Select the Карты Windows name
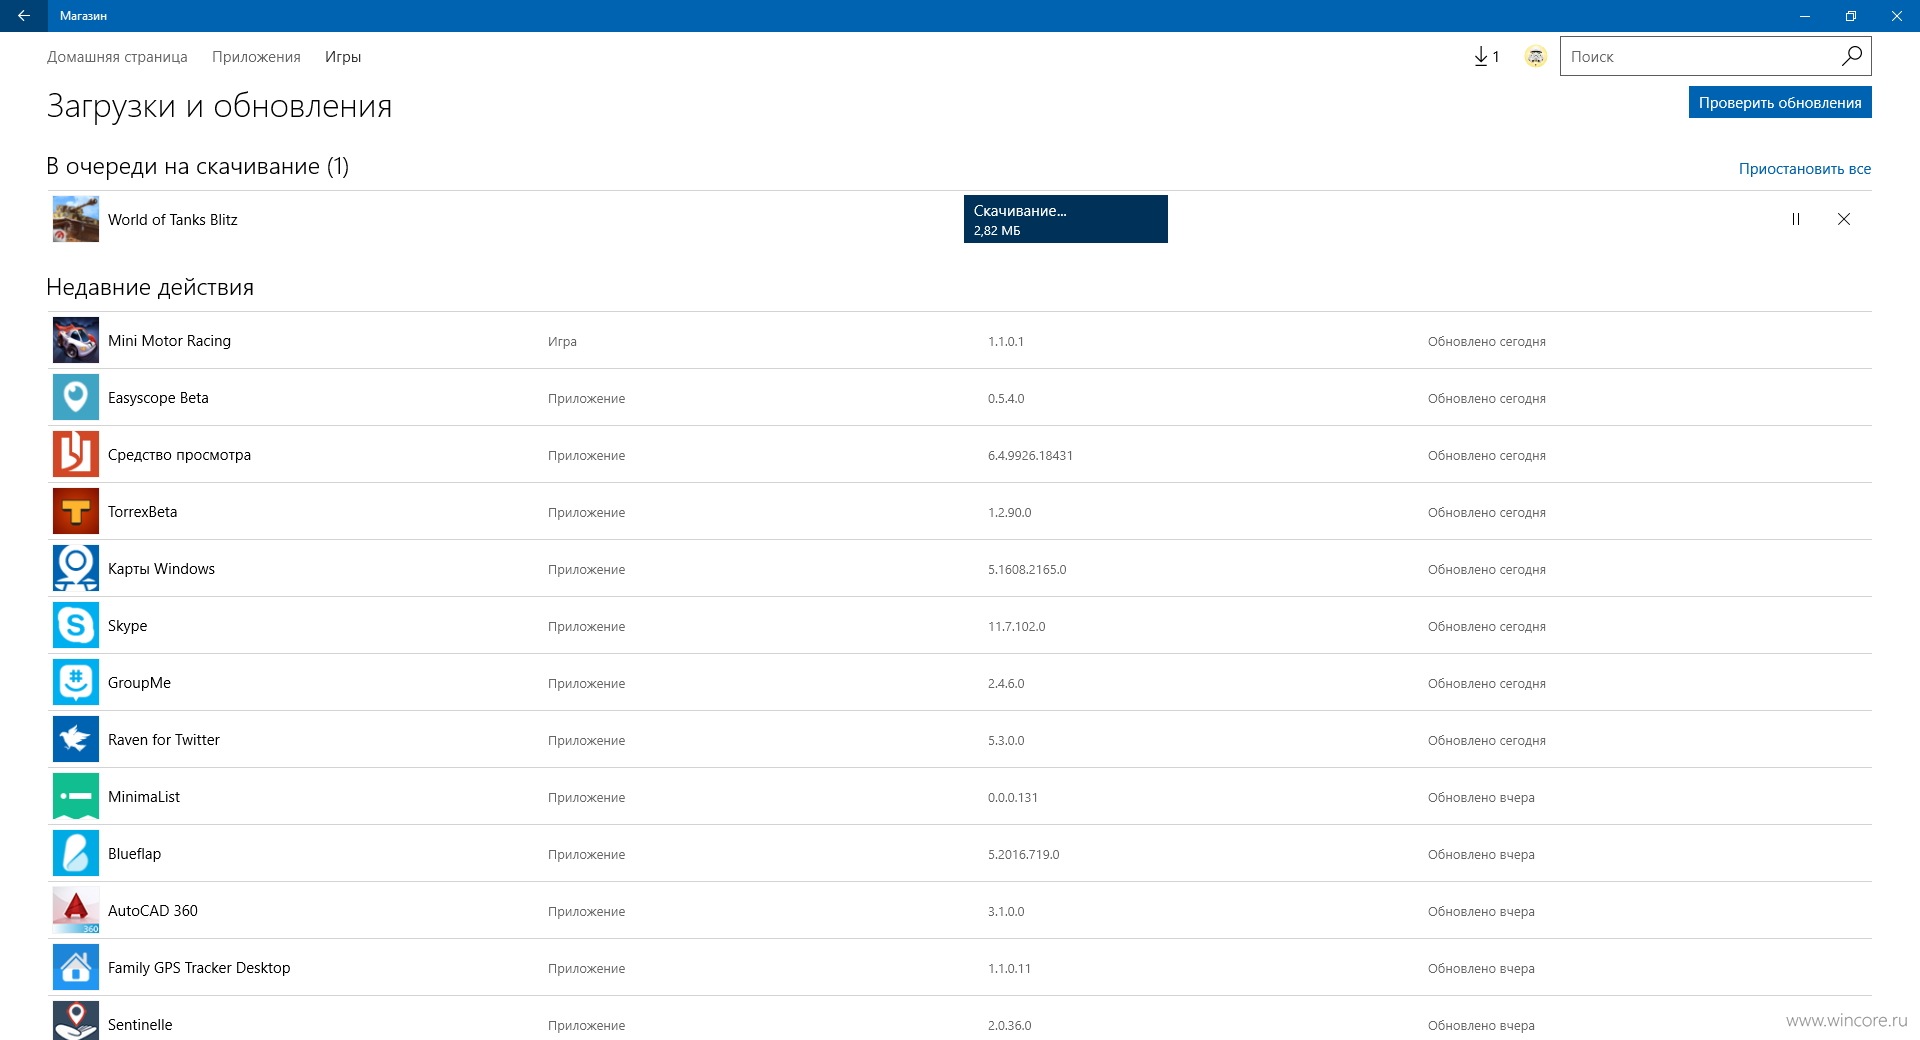 pyautogui.click(x=161, y=569)
